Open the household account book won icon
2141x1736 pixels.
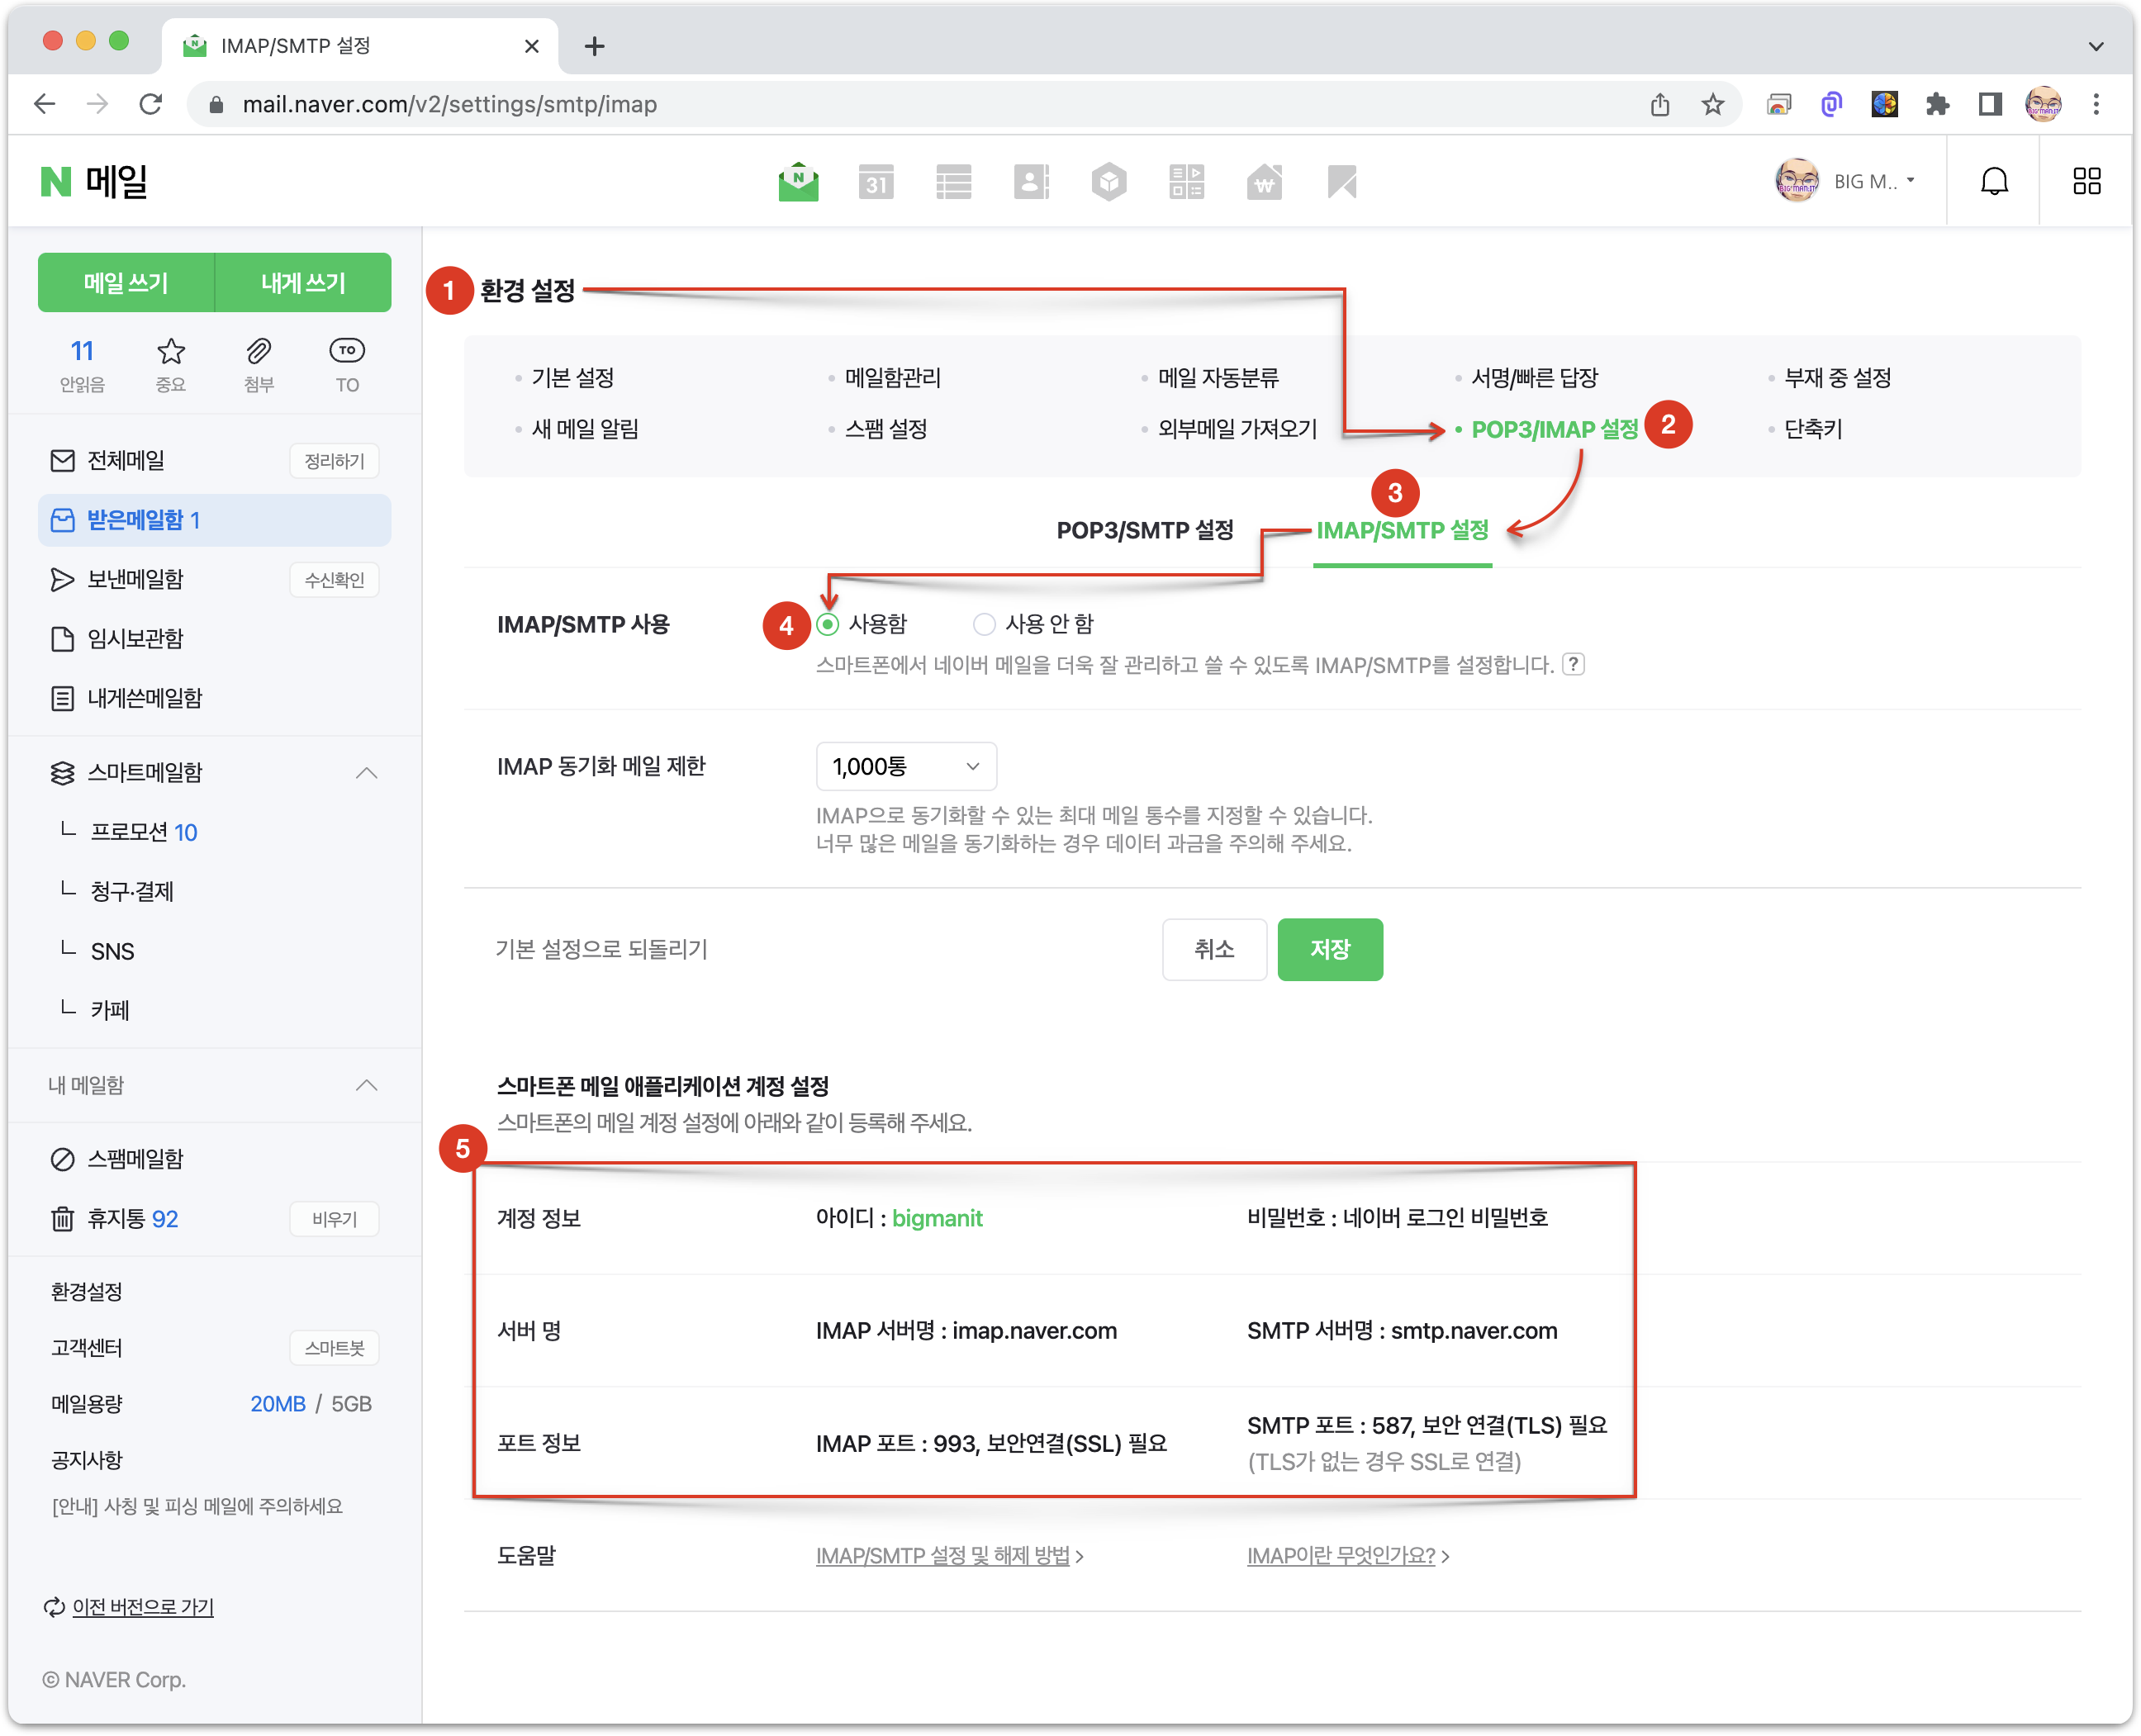coord(1264,182)
